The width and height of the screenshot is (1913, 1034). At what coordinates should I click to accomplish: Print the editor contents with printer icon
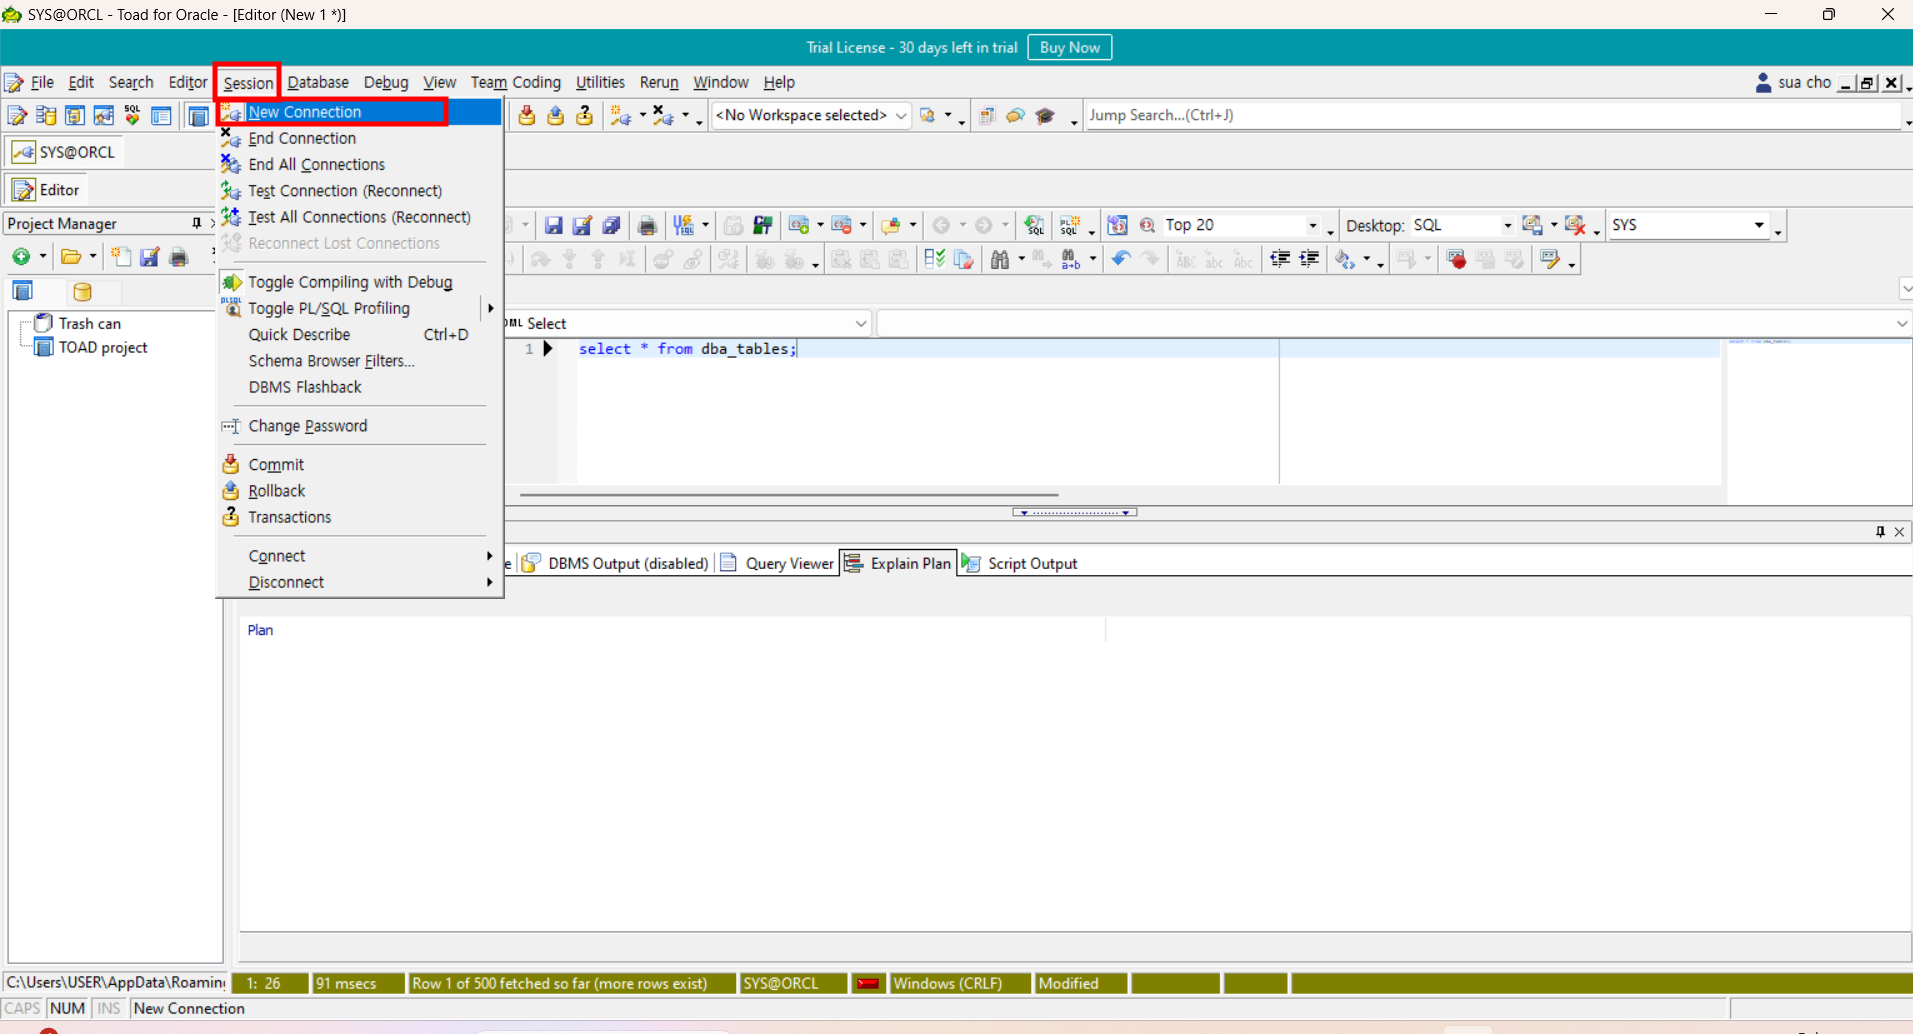[647, 226]
